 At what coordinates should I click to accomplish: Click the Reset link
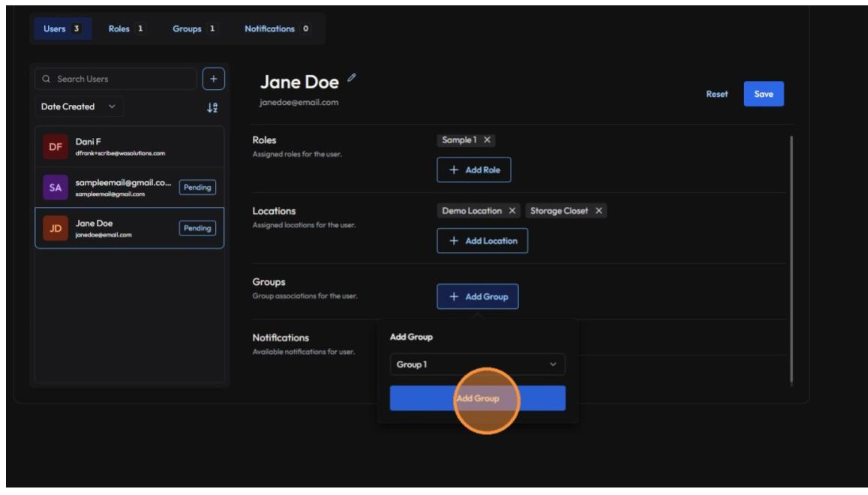click(717, 94)
